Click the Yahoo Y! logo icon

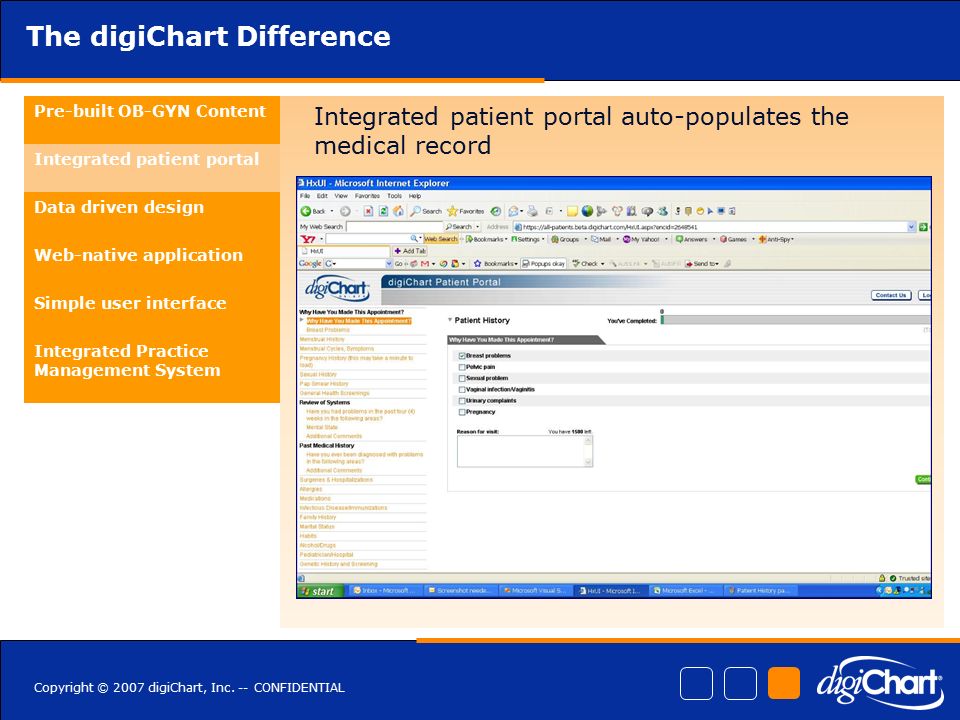coord(308,239)
